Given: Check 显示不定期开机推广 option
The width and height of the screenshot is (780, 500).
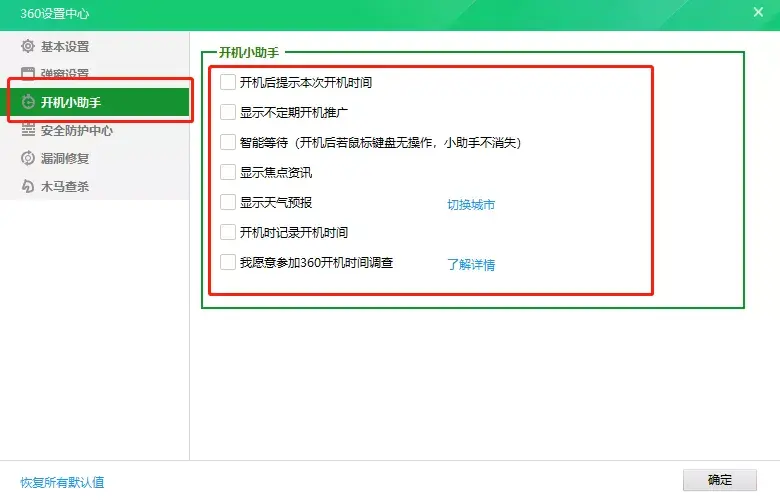Looking at the screenshot, I should pyautogui.click(x=228, y=112).
